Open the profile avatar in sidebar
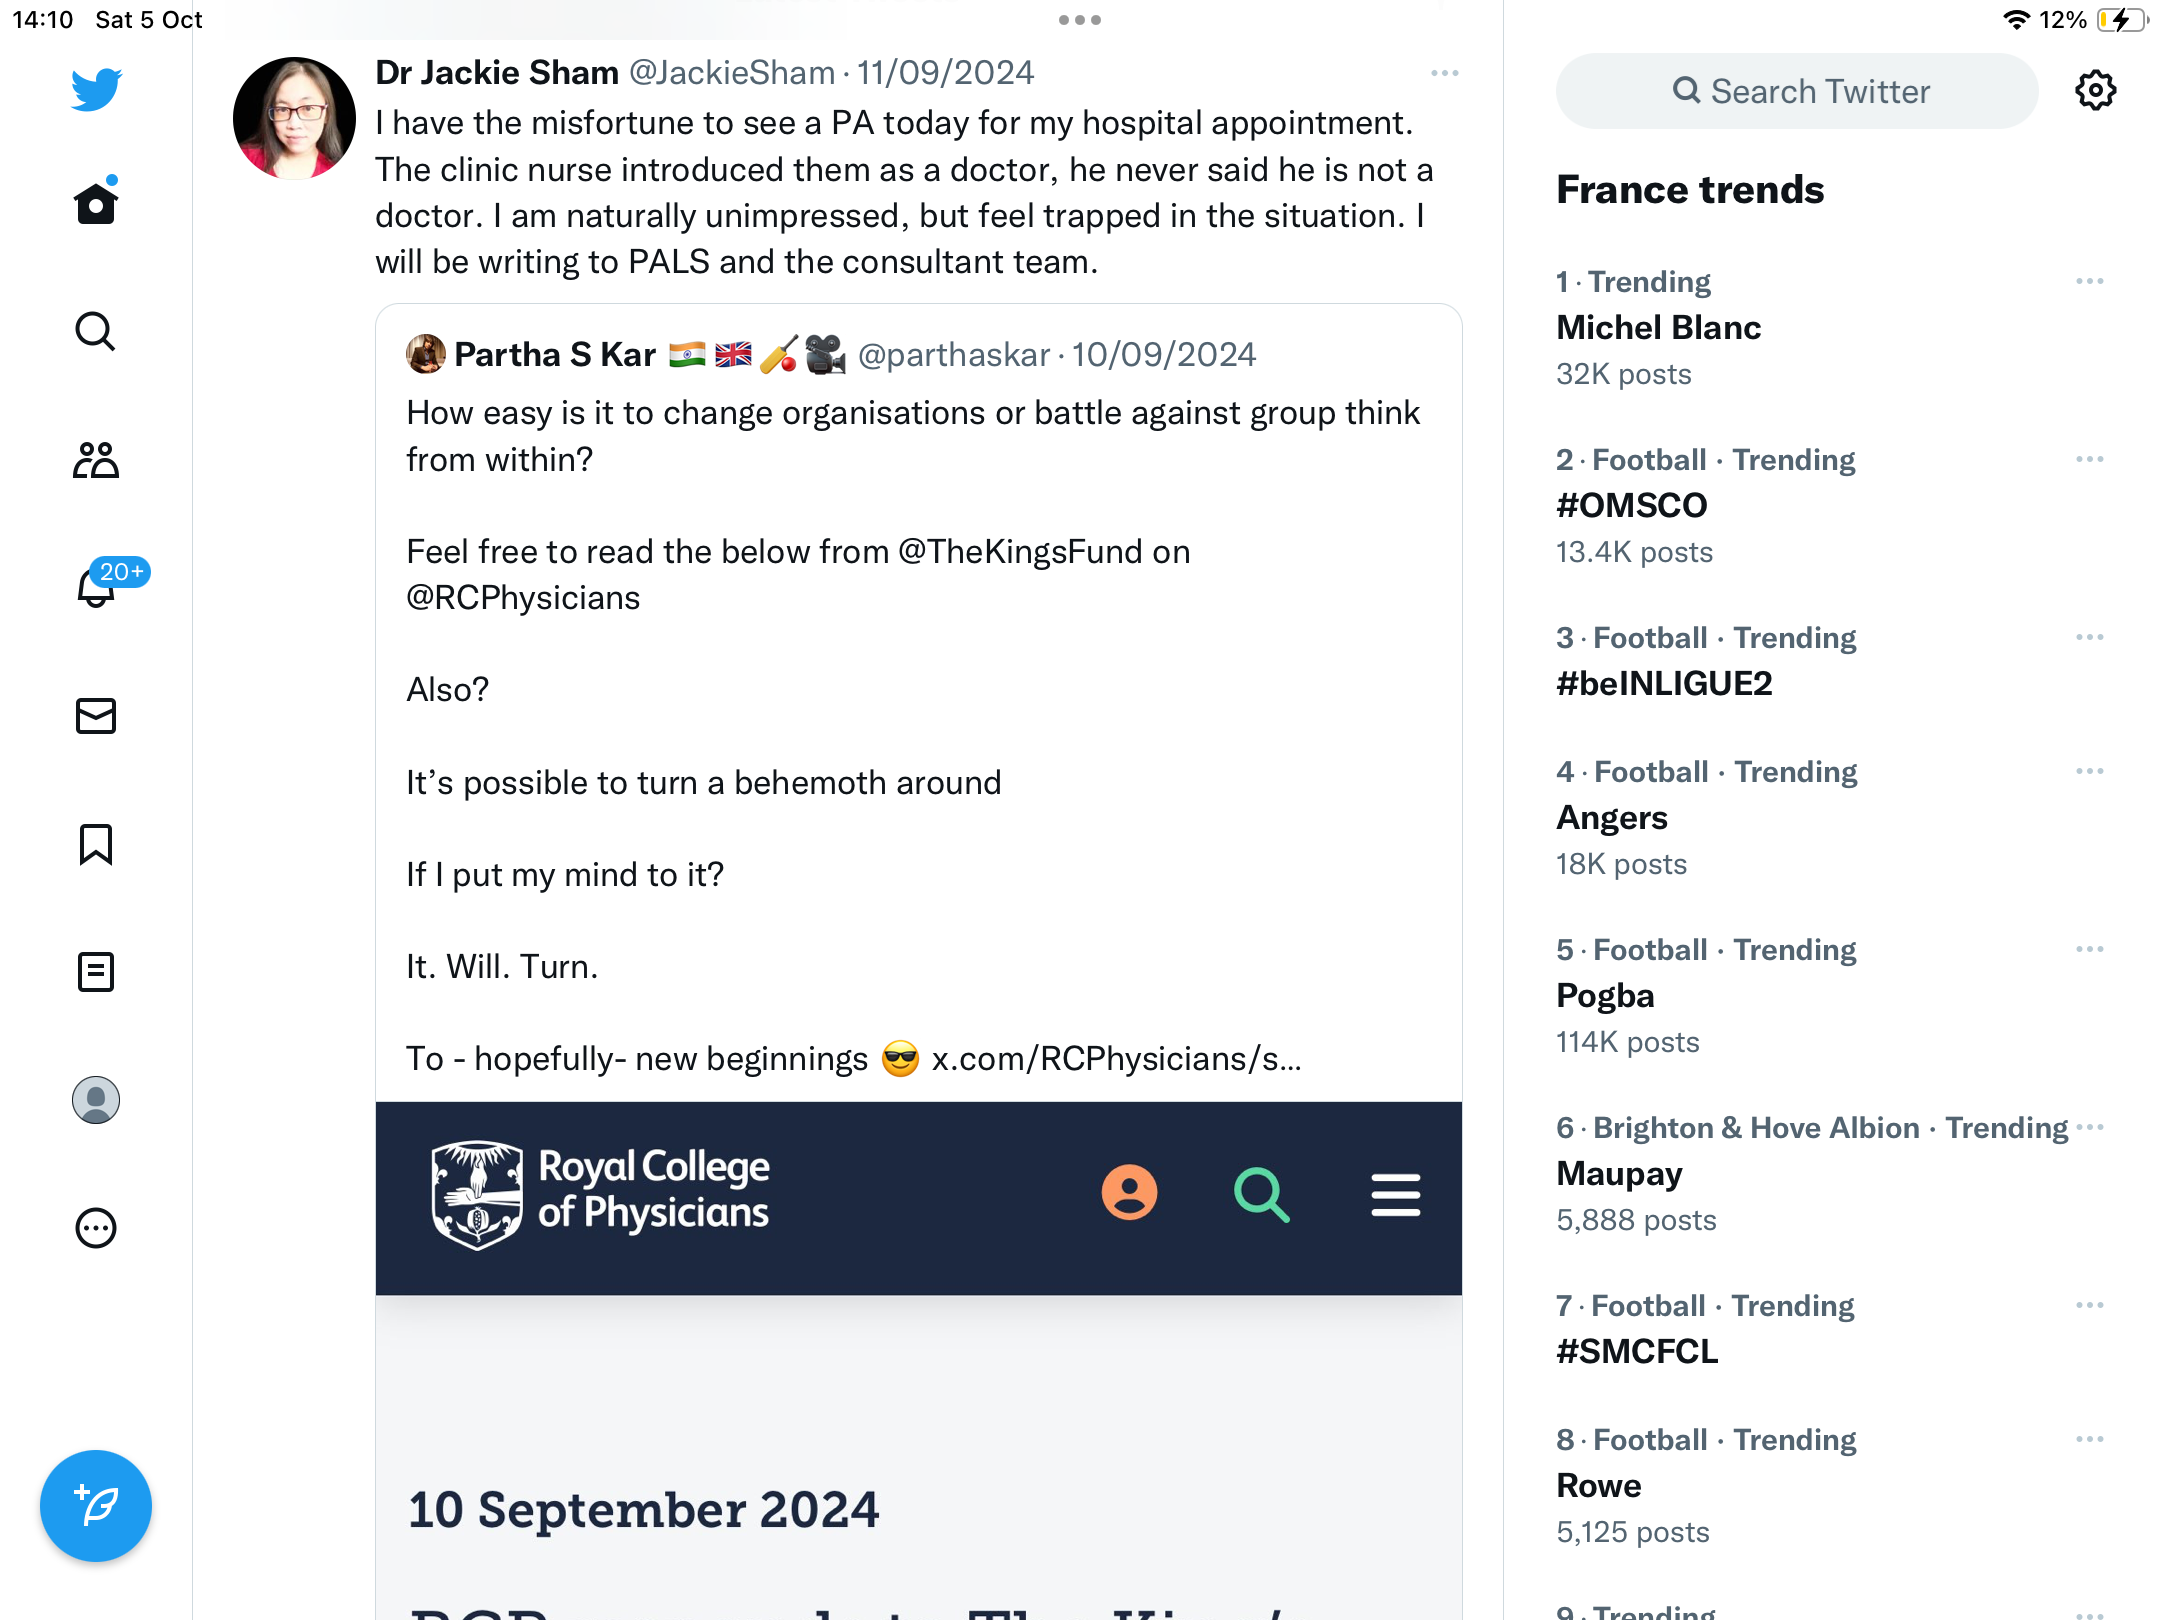 pos(96,1100)
